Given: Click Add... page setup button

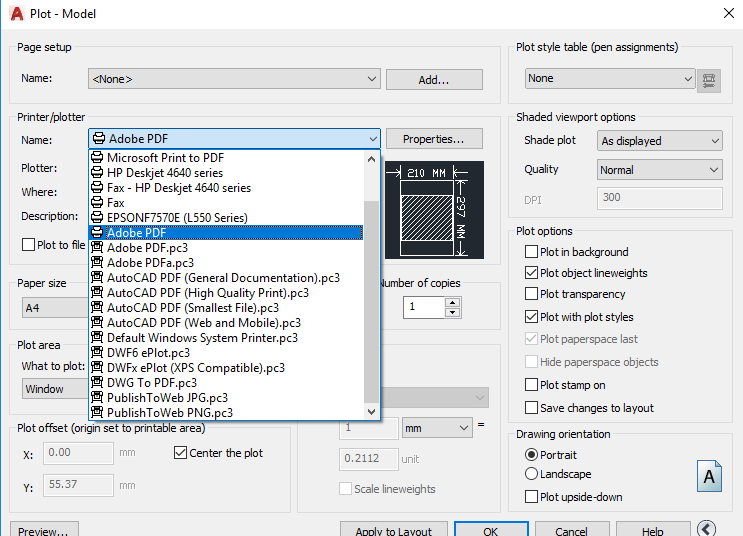Looking at the screenshot, I should click(x=434, y=80).
